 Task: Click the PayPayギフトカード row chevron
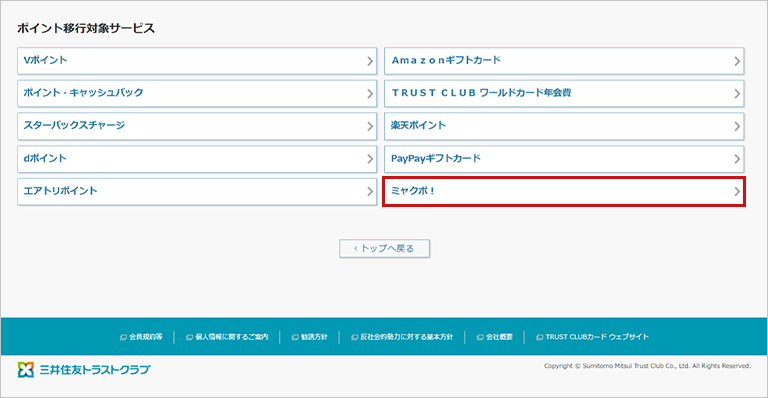pyautogui.click(x=737, y=159)
